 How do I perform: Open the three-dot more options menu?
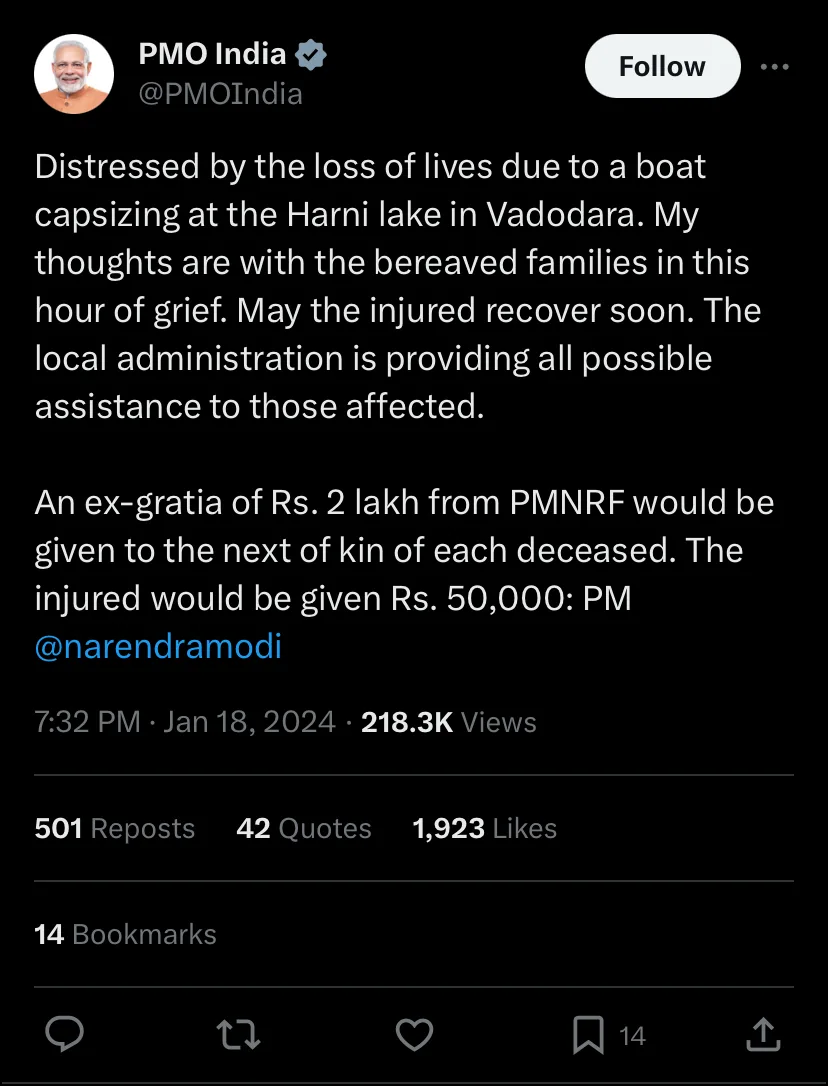[775, 66]
